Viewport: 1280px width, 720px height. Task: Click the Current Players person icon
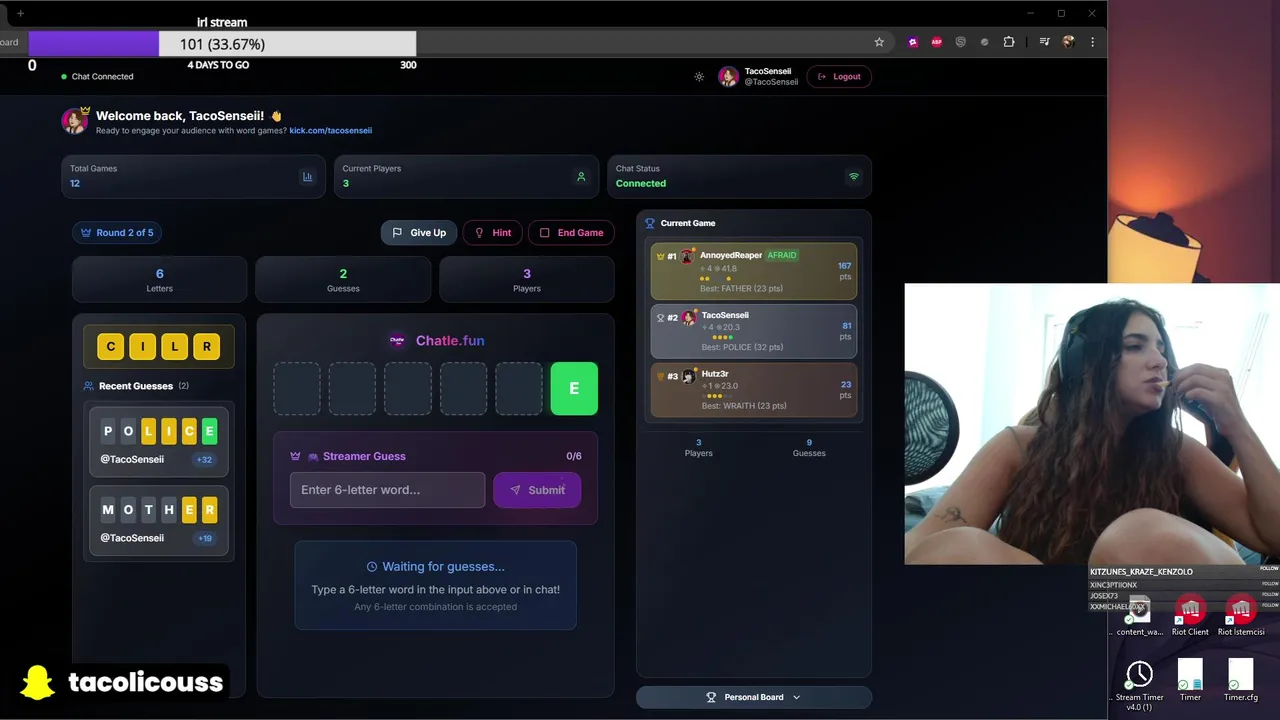[x=581, y=177]
